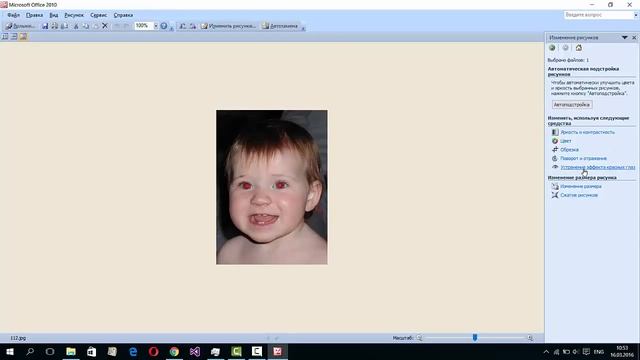Screen dimensions: 640x360
Task: Open dropdown of Введите вопрос help box
Action: click(x=636, y=15)
